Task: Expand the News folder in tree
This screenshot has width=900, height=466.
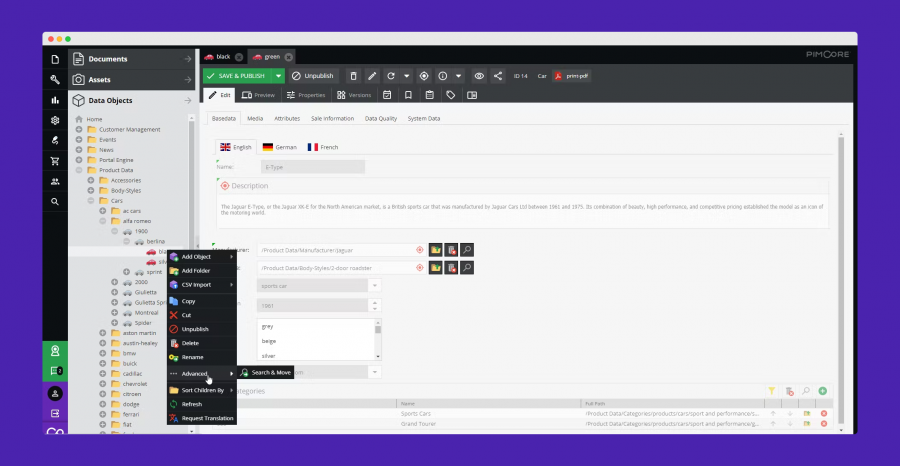Action: point(79,150)
